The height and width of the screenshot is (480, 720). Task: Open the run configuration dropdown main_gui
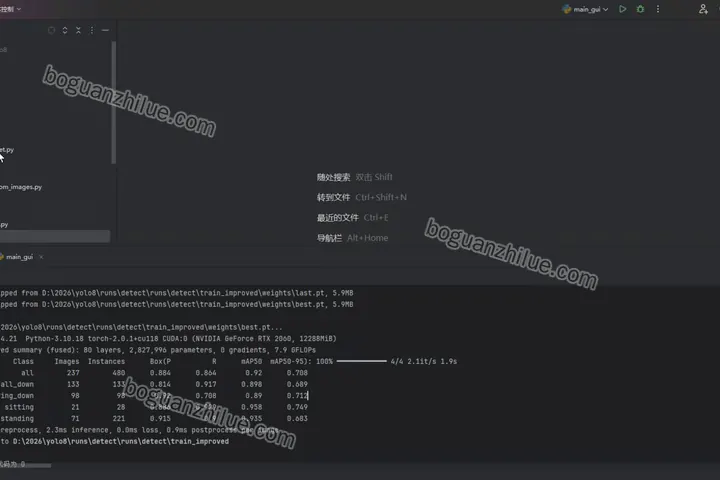point(585,9)
